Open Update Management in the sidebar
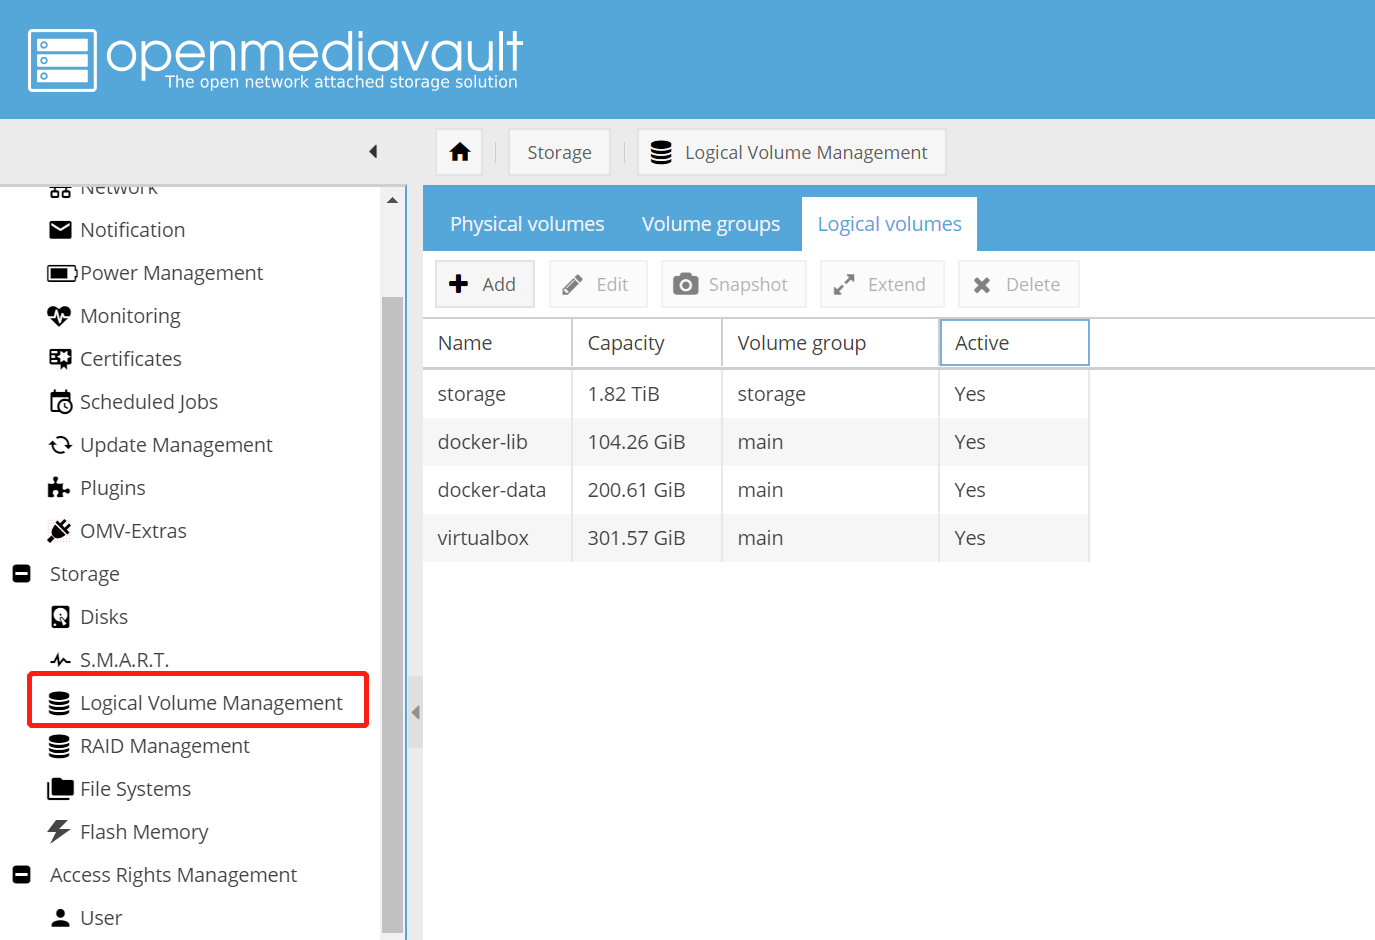This screenshot has width=1375, height=940. (176, 445)
